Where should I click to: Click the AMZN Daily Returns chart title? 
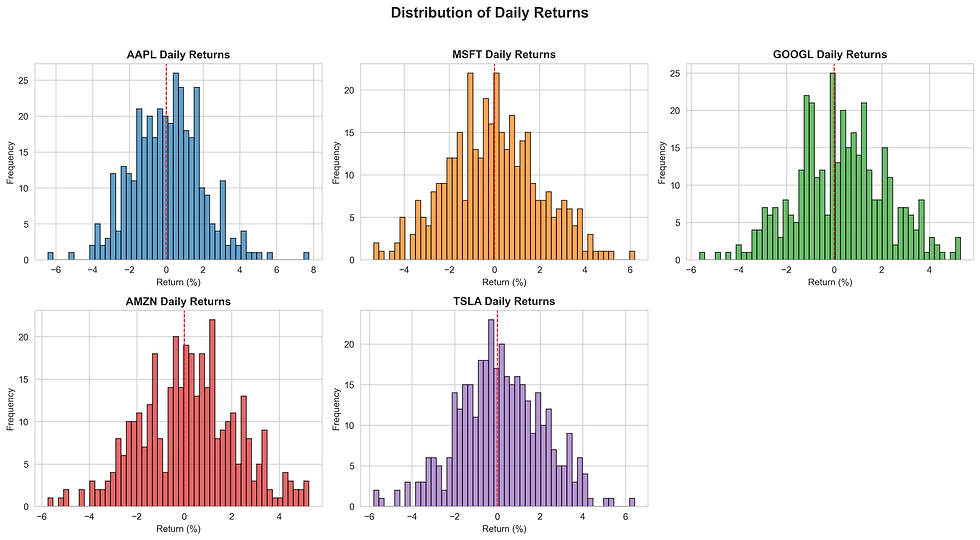click(x=178, y=301)
